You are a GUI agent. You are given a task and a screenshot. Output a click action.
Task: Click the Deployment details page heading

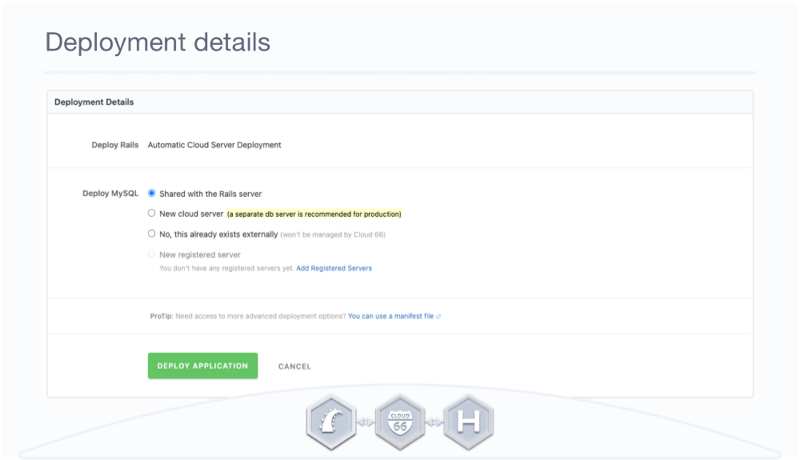point(158,42)
